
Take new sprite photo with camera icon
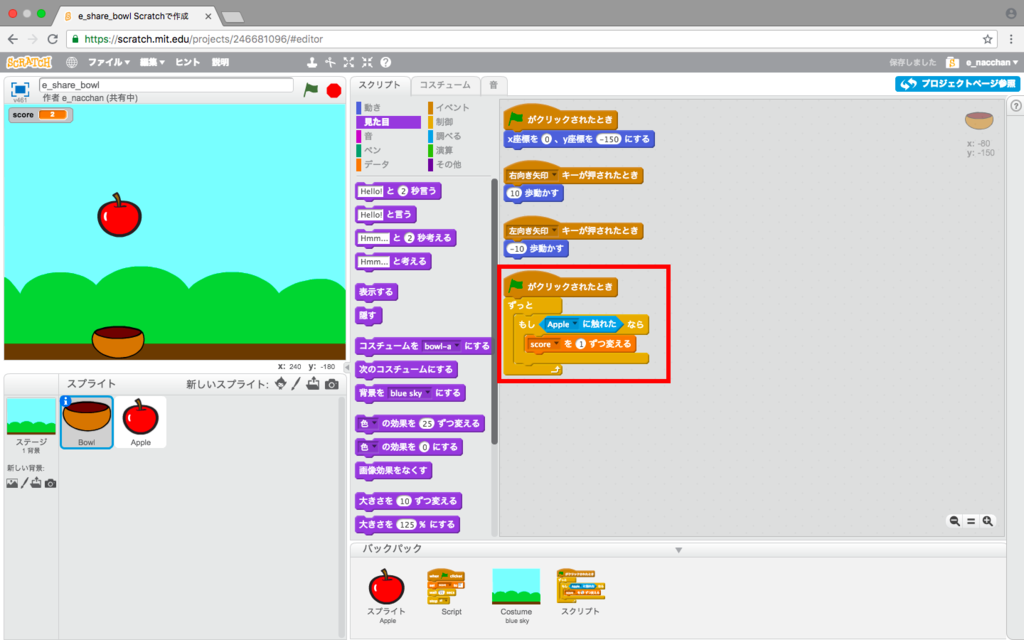tap(332, 384)
